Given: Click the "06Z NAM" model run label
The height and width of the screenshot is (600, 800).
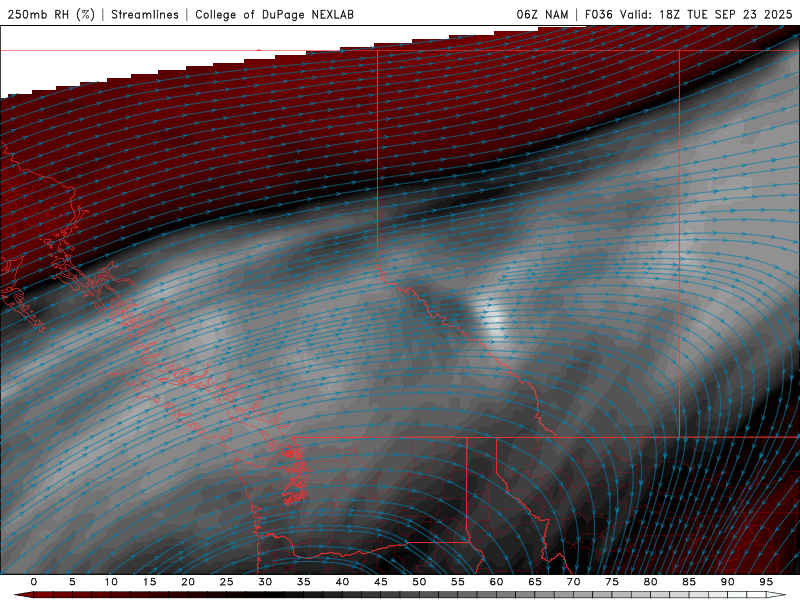Looking at the screenshot, I should coord(542,14).
